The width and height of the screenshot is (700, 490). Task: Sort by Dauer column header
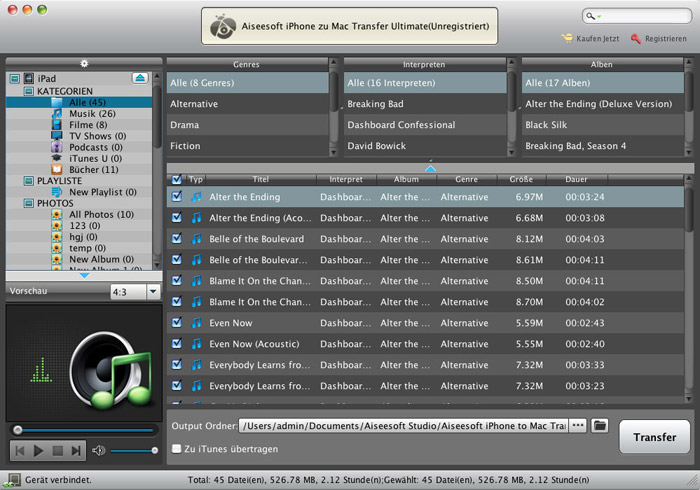click(576, 179)
